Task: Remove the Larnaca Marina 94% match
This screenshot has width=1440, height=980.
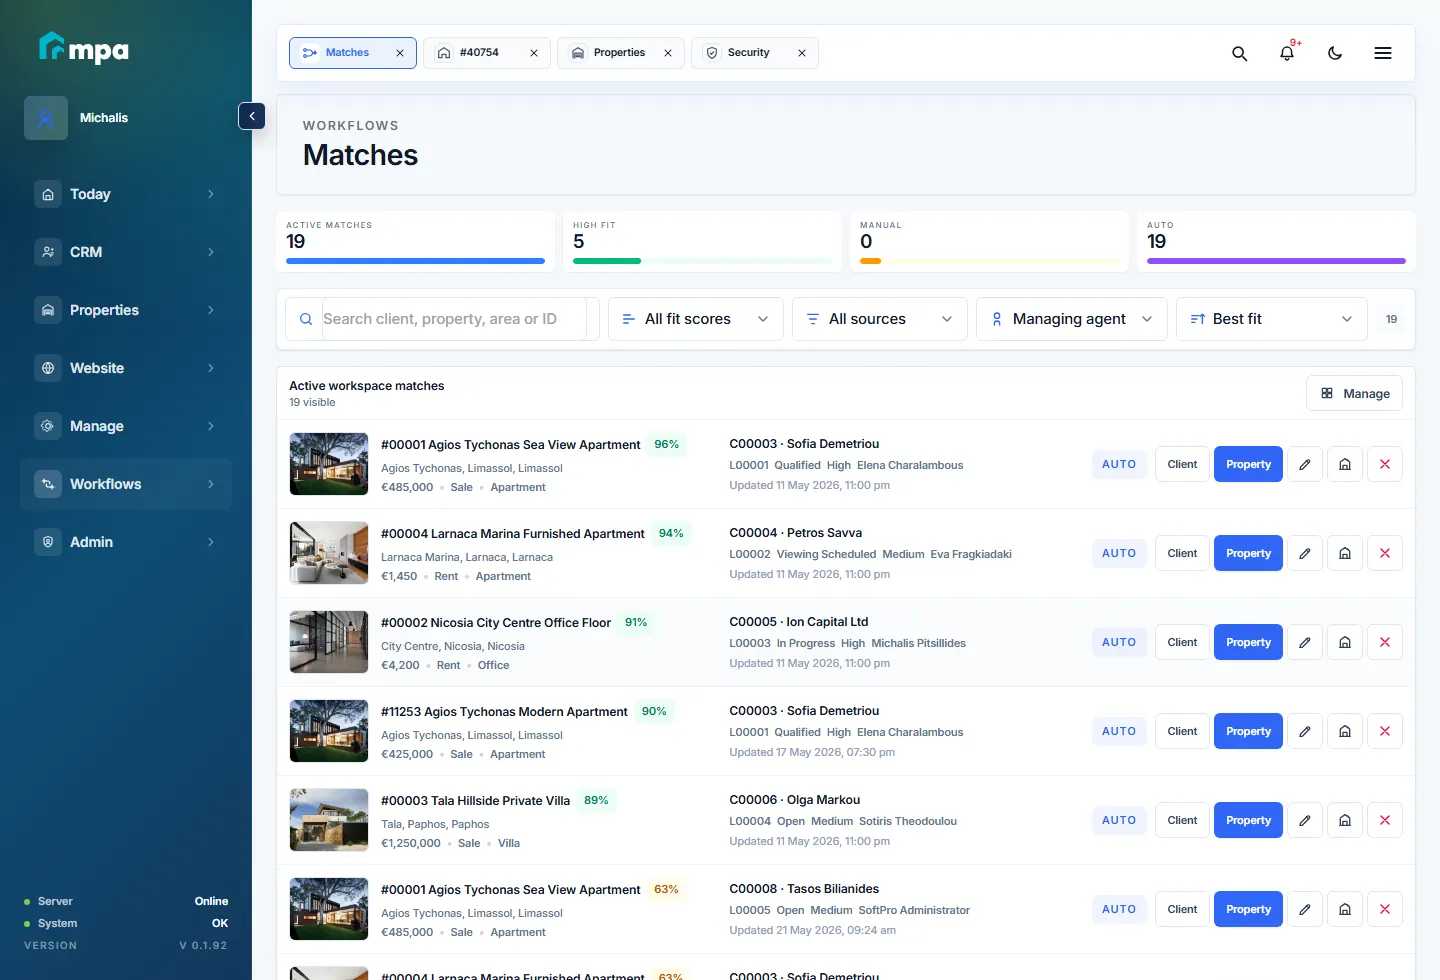Action: tap(1385, 553)
